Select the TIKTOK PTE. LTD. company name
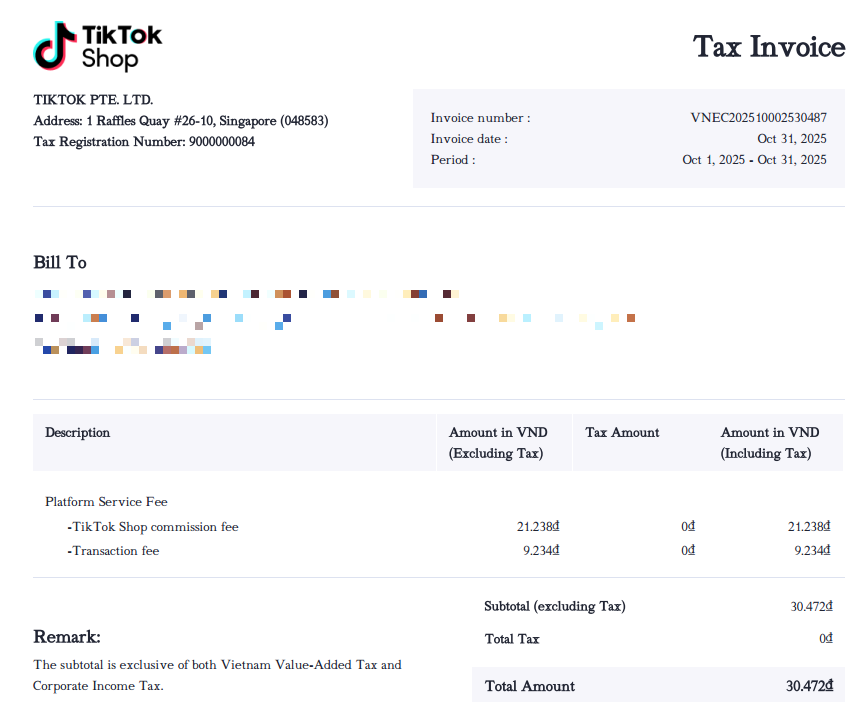This screenshot has height=702, width=857. click(x=93, y=100)
